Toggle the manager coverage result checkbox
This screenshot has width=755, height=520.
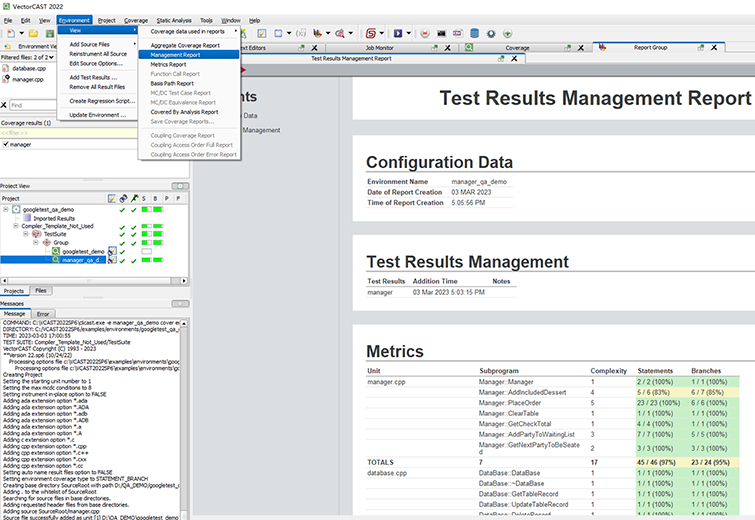click(x=5, y=144)
